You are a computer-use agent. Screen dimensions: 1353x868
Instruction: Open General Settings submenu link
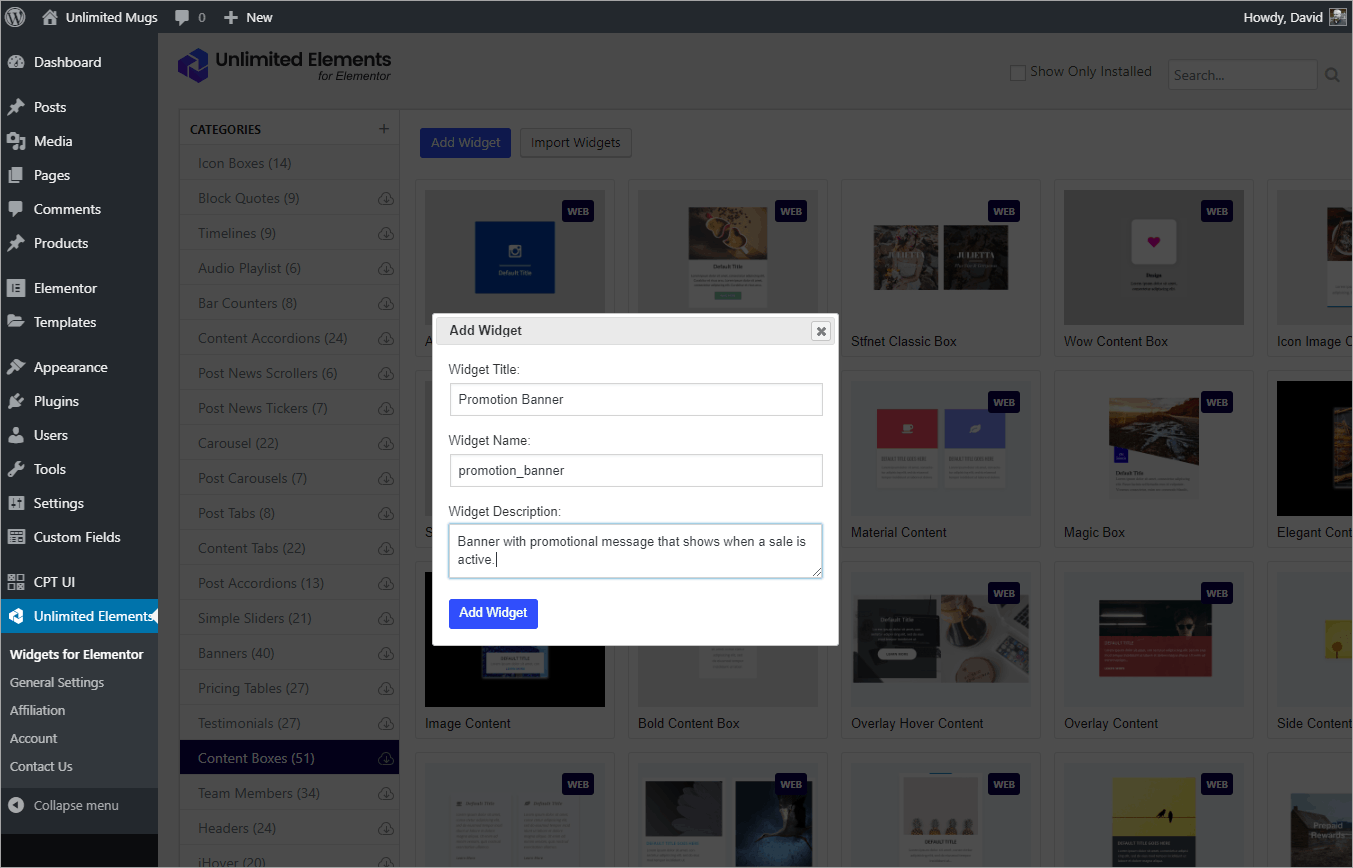tap(57, 682)
